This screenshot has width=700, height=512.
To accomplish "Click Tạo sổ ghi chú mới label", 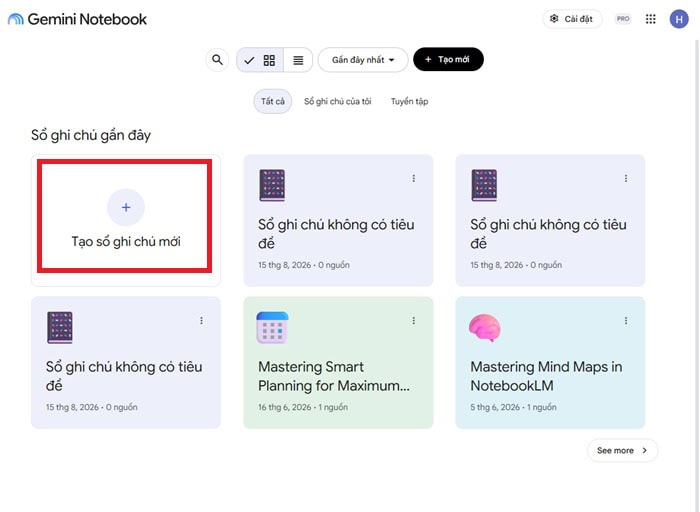I will tap(126, 241).
